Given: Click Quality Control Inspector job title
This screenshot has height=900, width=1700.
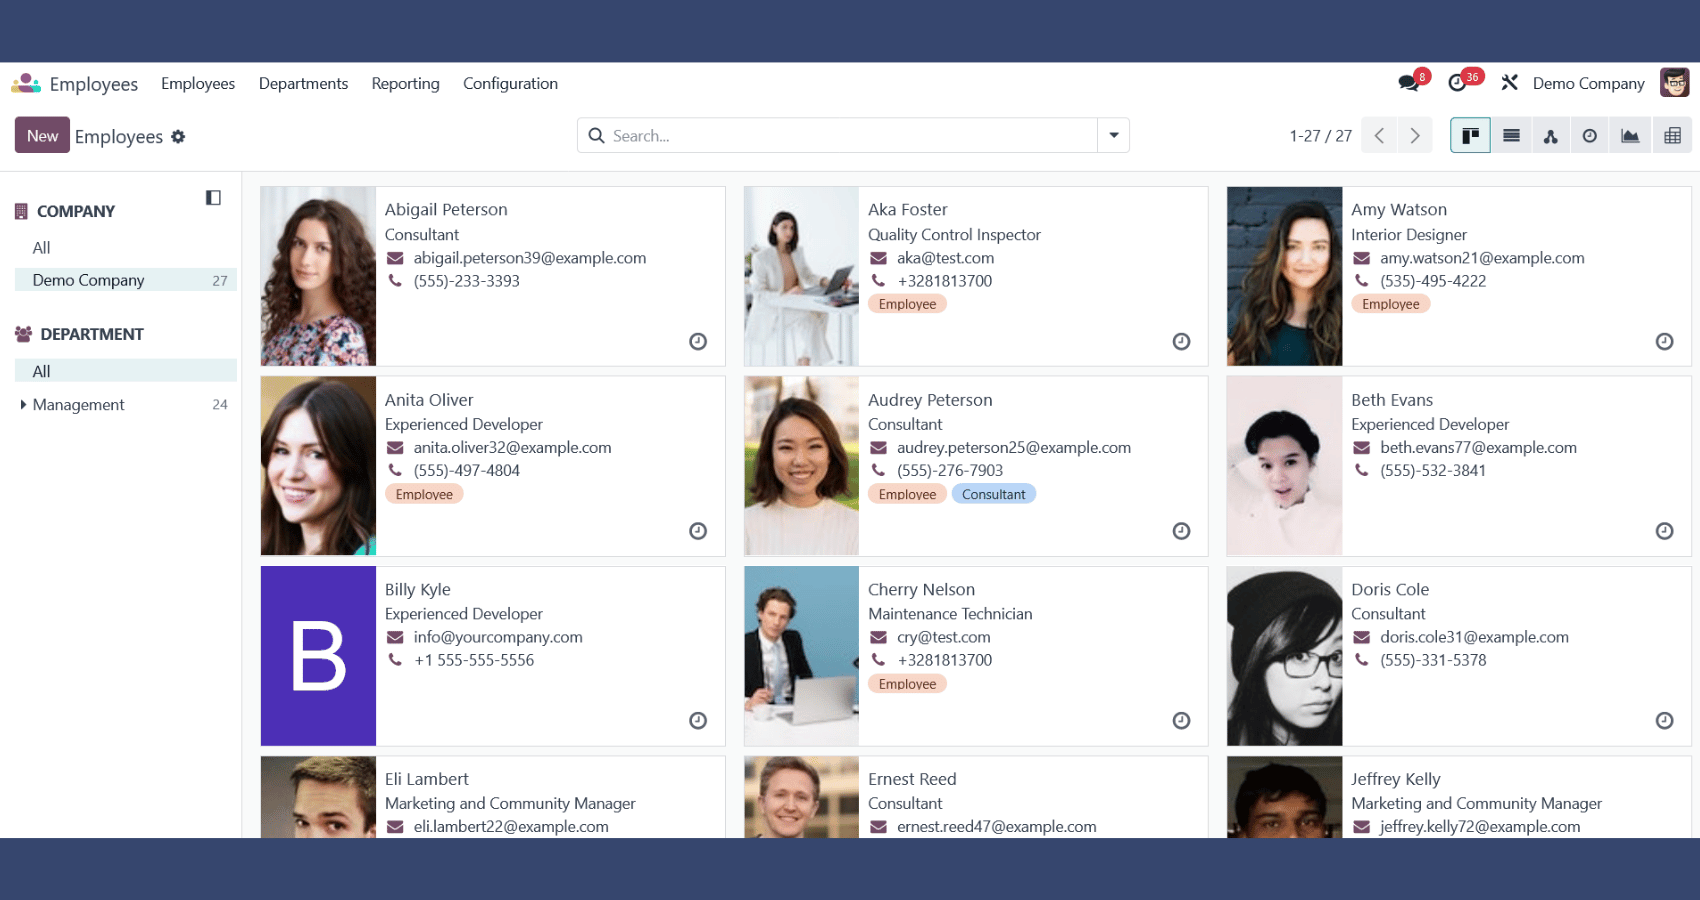Looking at the screenshot, I should tap(954, 235).
